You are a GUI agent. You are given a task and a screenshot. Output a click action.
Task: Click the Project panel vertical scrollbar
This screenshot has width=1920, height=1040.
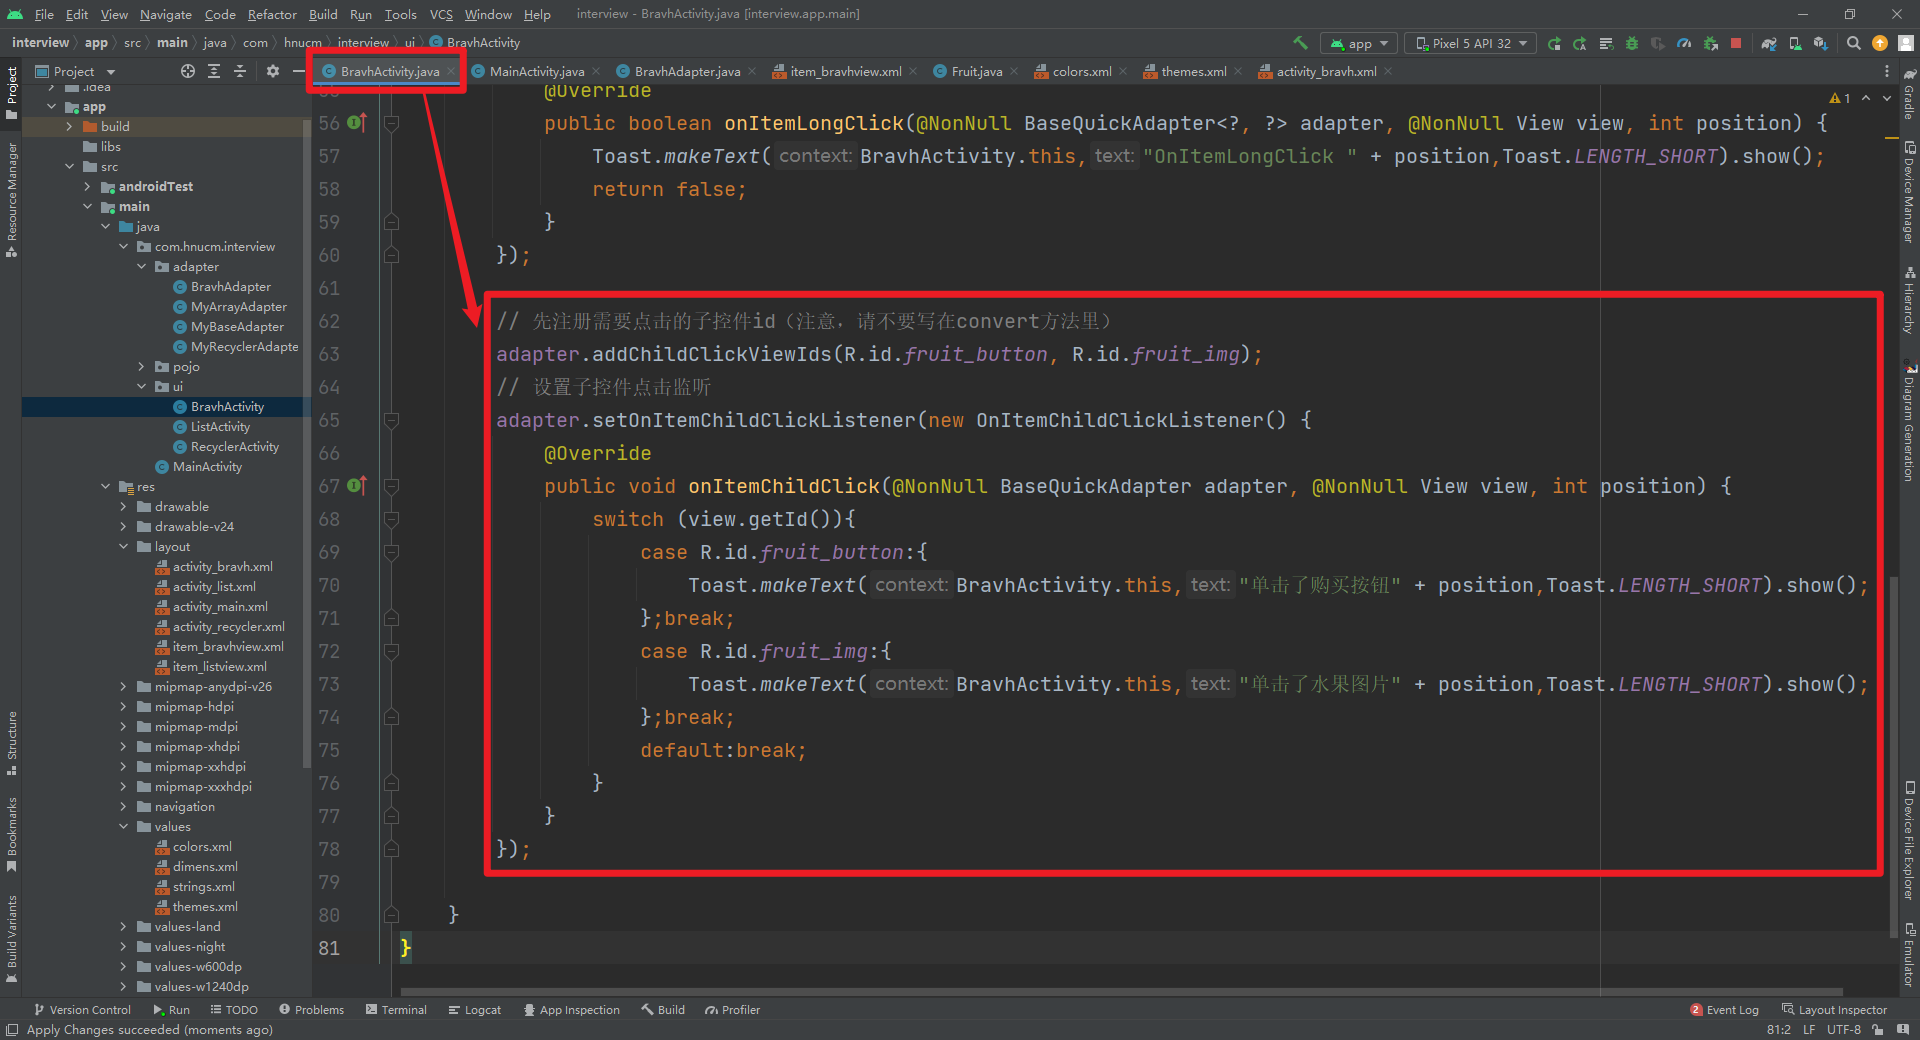[x=307, y=444]
